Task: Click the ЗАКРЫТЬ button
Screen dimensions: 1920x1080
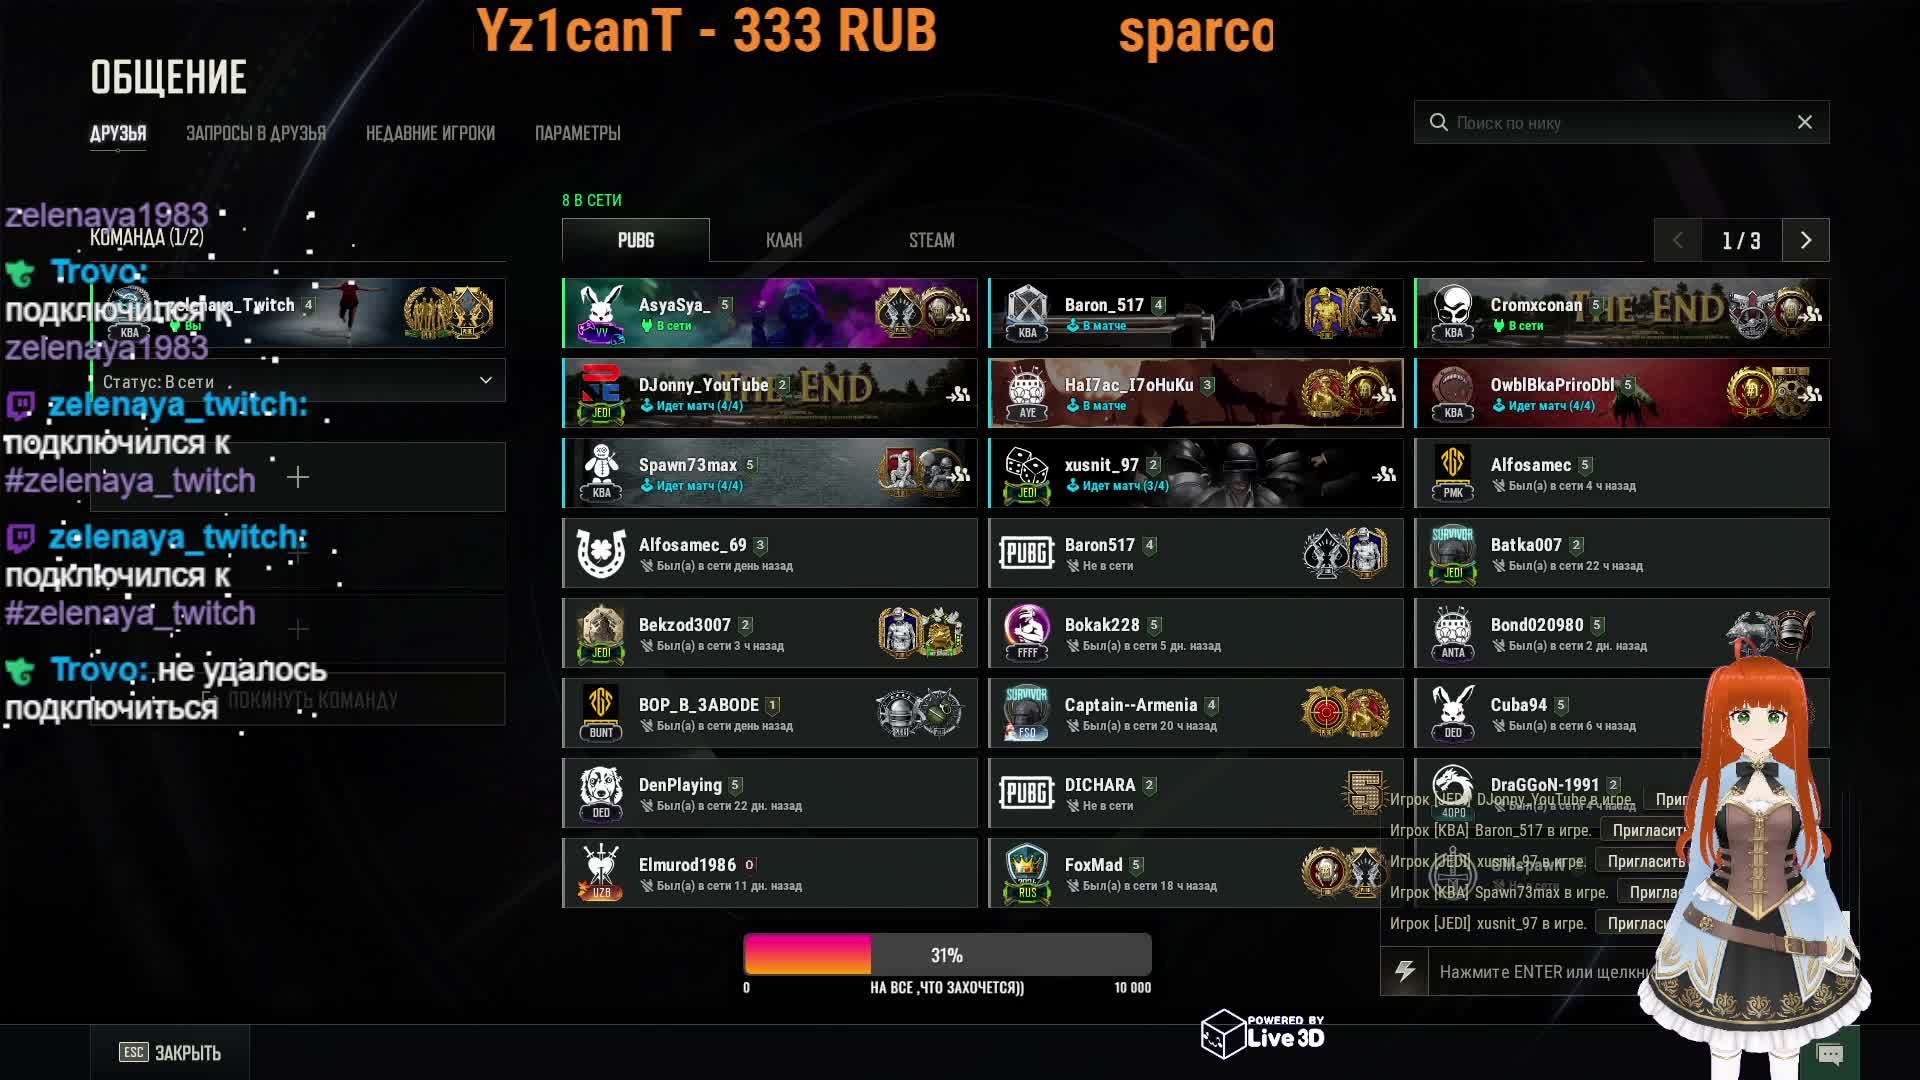Action: coord(170,1052)
